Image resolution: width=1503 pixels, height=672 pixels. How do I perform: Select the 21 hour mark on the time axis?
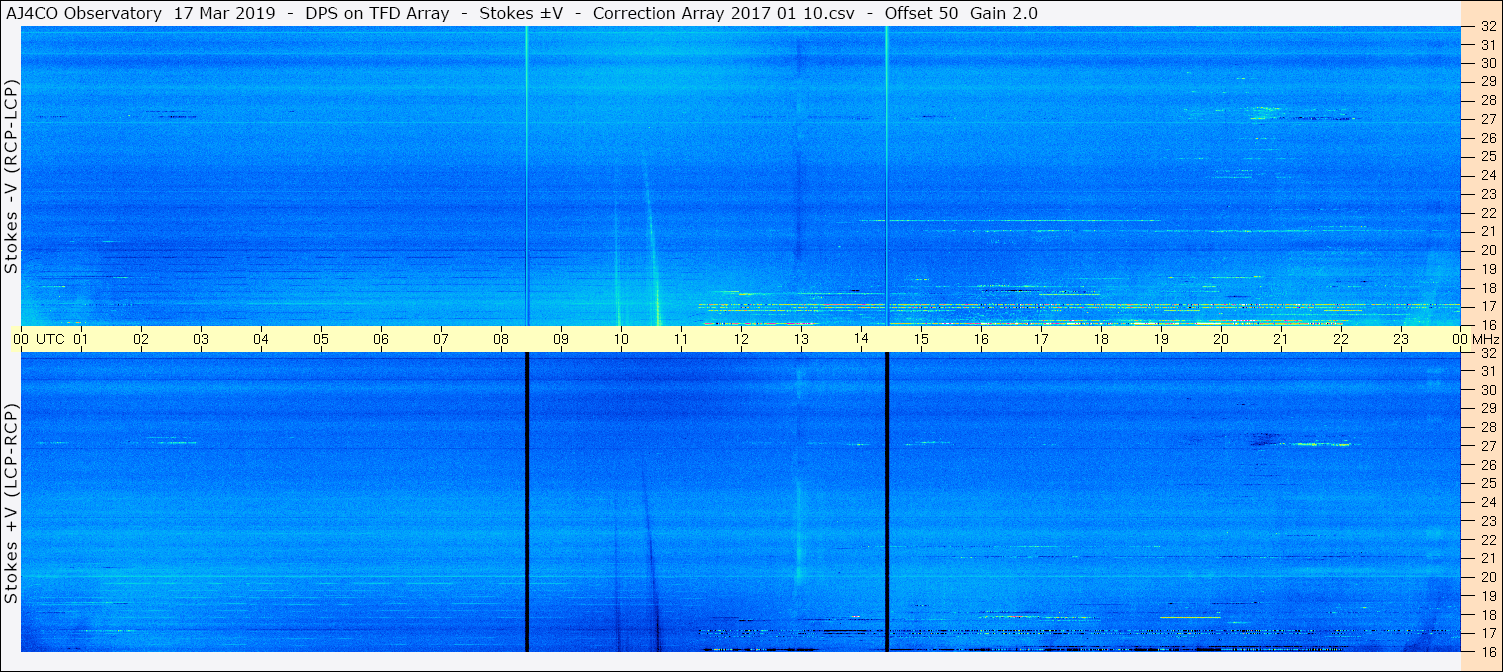1281,339
